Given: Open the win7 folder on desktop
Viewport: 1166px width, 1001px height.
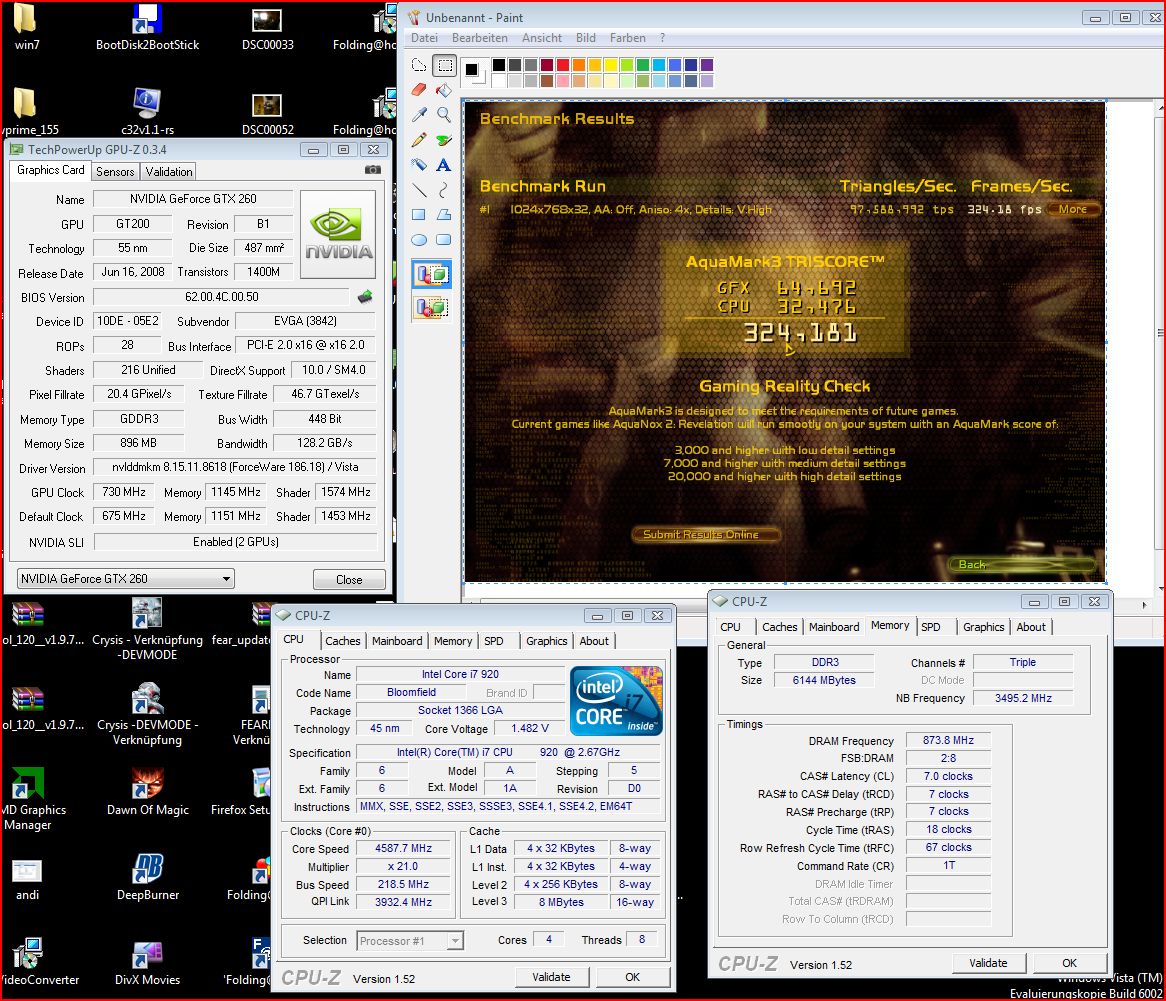Looking at the screenshot, I should coord(26,28).
